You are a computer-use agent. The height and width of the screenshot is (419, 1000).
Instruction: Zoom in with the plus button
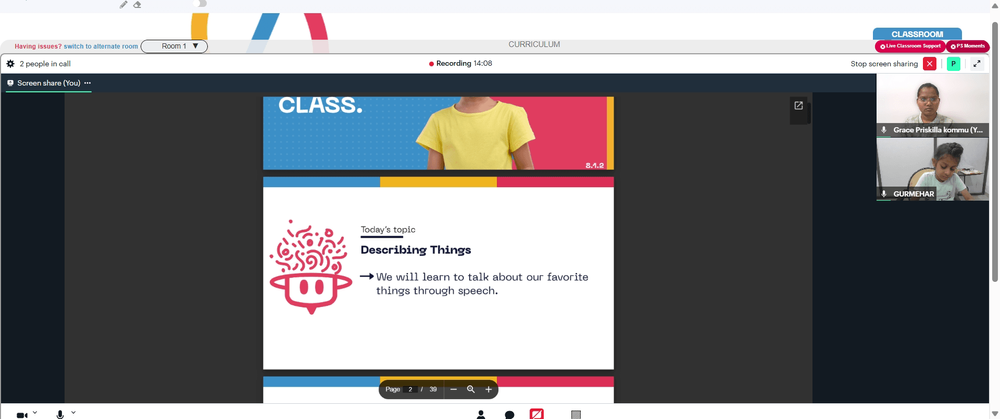[489, 389]
